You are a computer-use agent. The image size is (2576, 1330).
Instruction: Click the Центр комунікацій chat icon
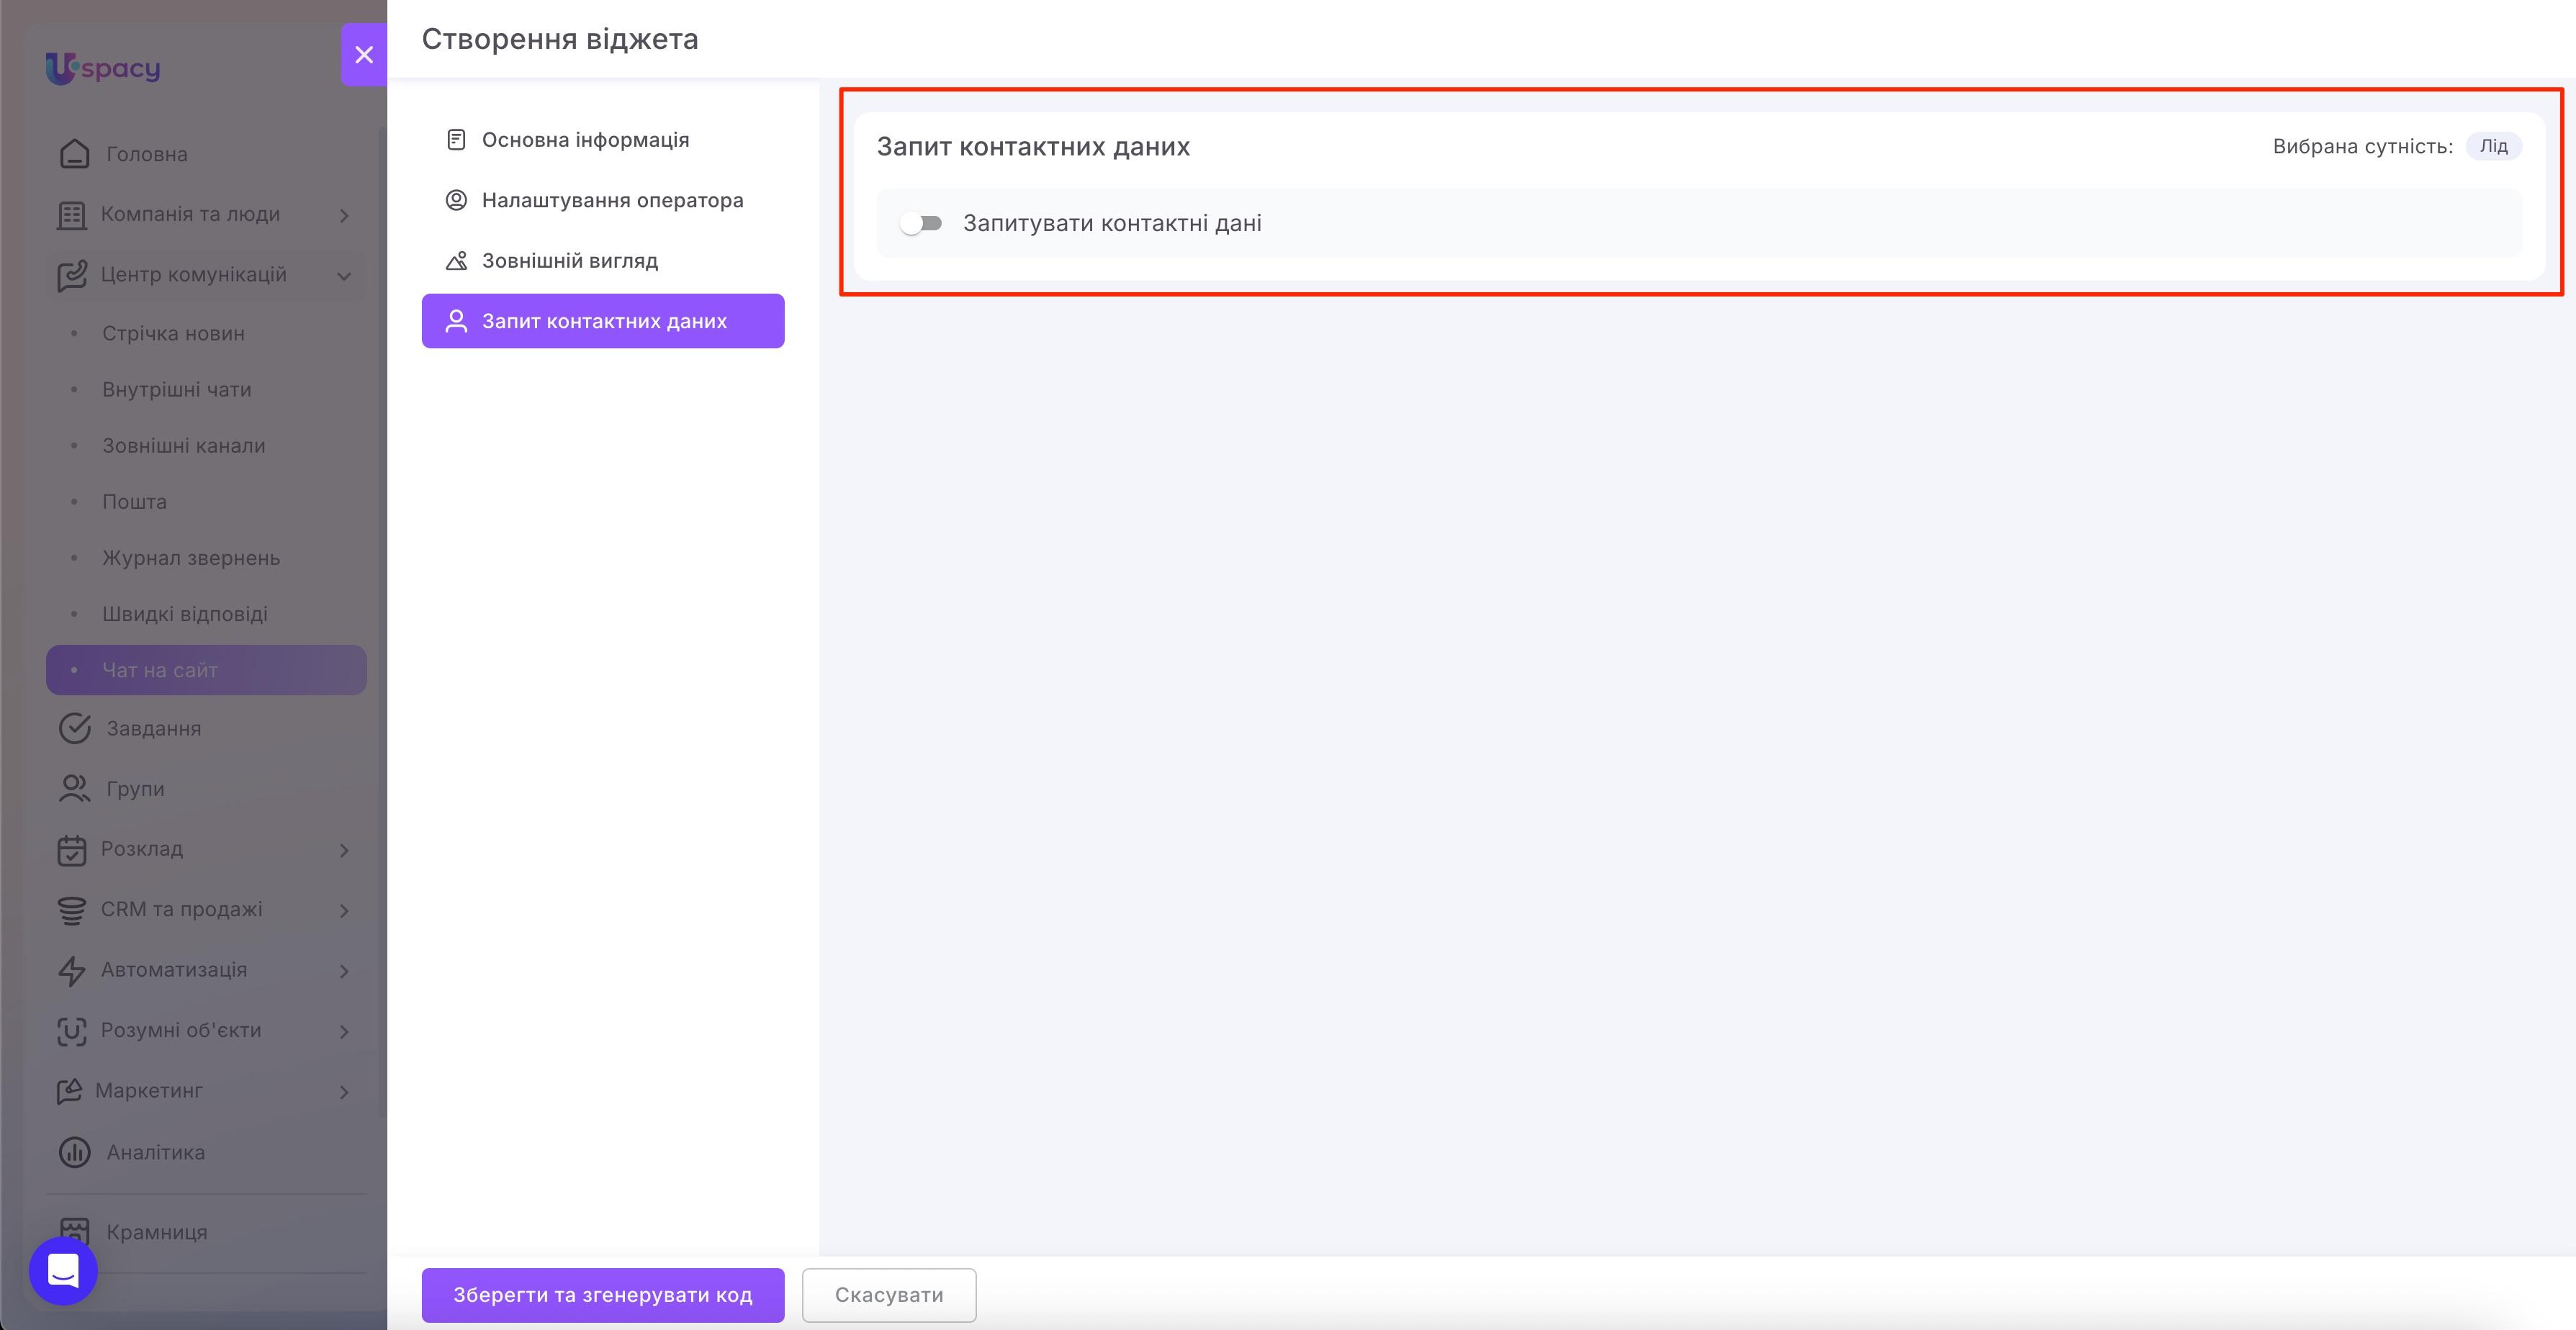[x=71, y=275]
